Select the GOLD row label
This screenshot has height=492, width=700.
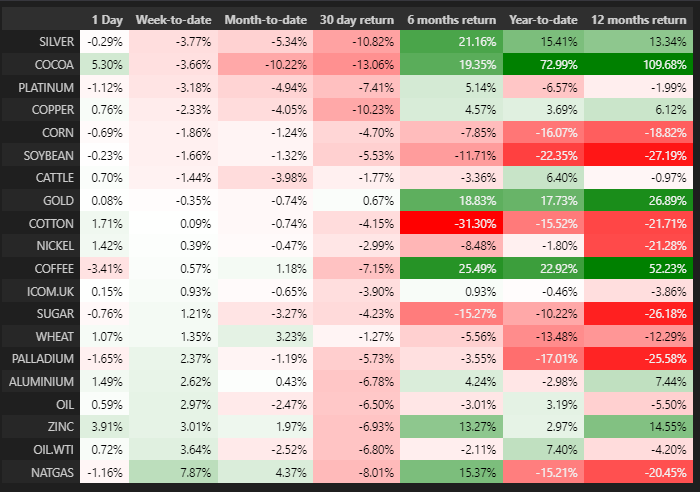[57, 198]
